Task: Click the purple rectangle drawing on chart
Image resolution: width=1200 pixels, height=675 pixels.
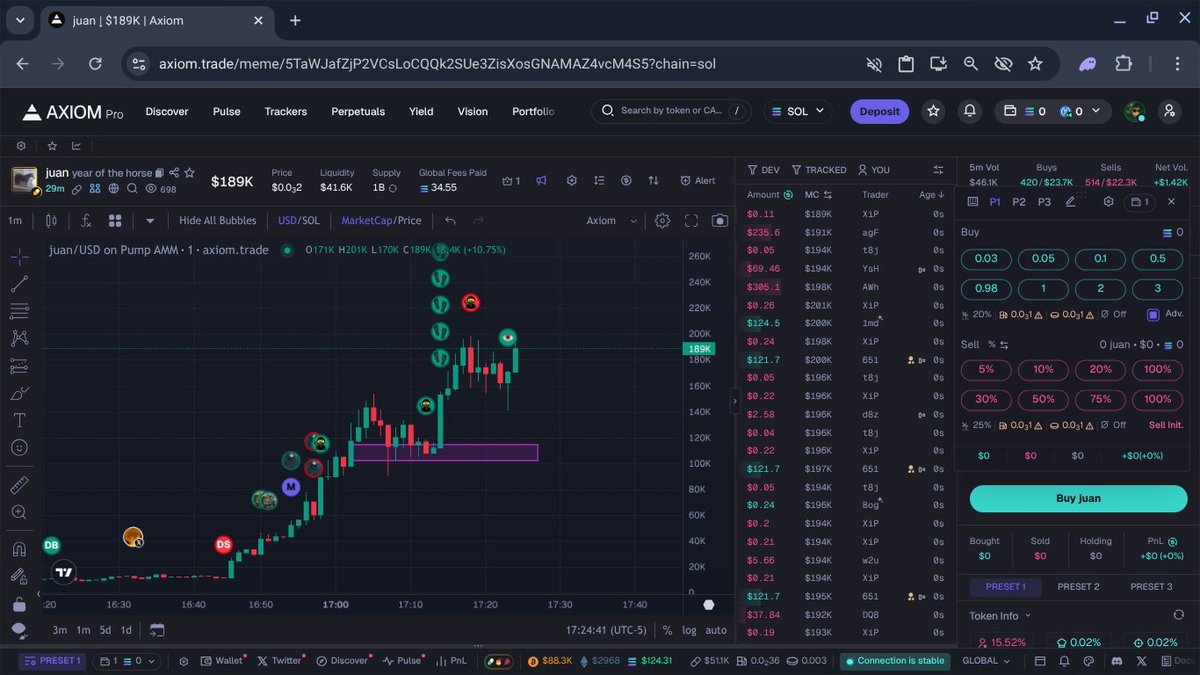Action: tap(445, 453)
